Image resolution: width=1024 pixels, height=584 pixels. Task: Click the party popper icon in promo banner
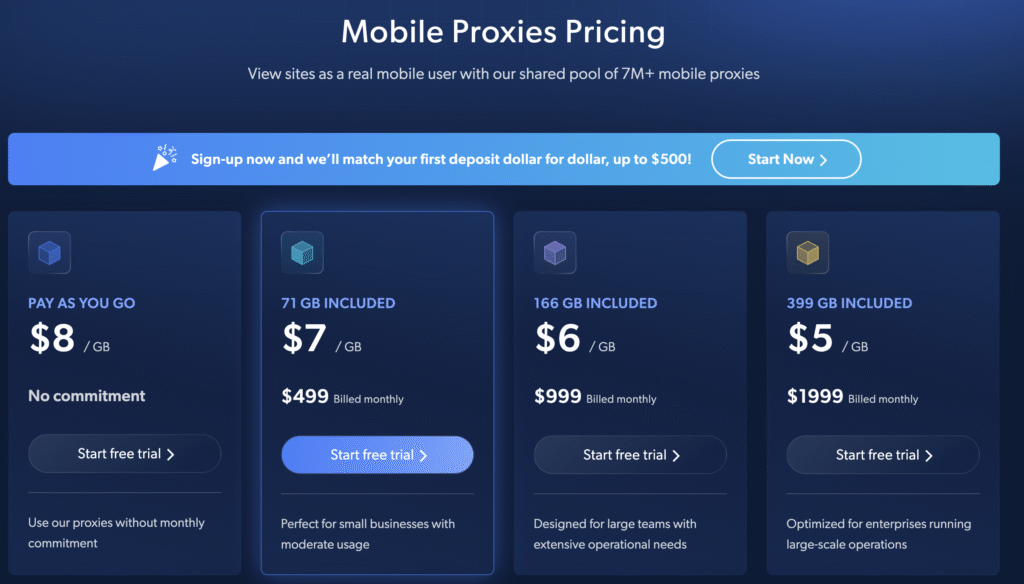[165, 158]
